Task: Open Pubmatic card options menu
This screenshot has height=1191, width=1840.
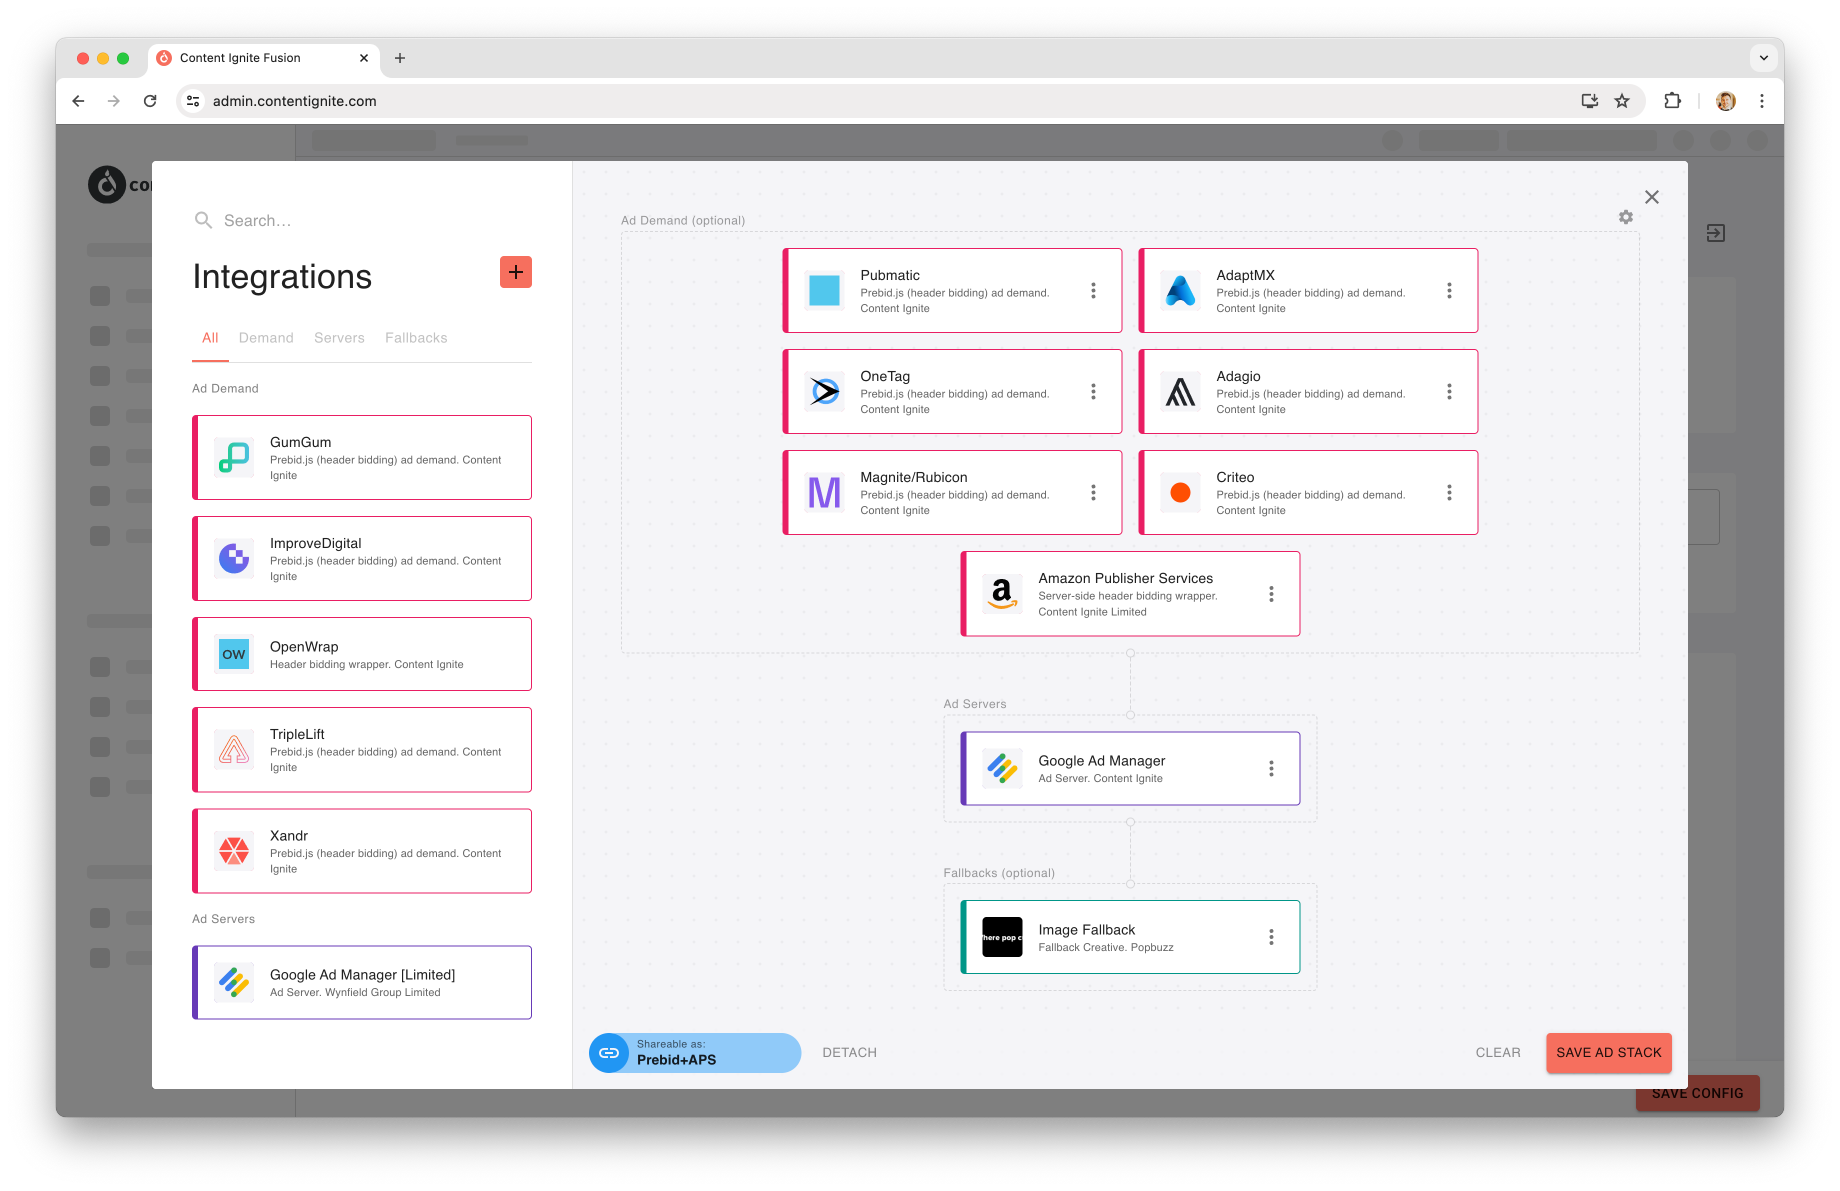Action: [x=1093, y=291]
